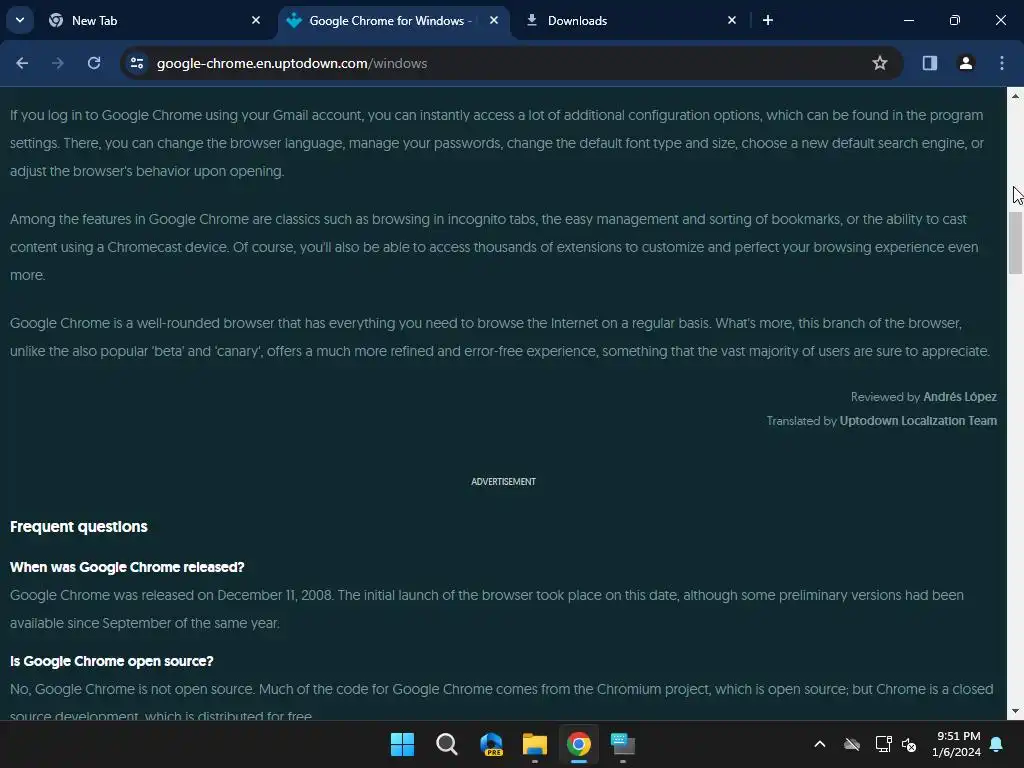
Task: Close the Google Chrome for Windows tab
Action: click(x=494, y=20)
